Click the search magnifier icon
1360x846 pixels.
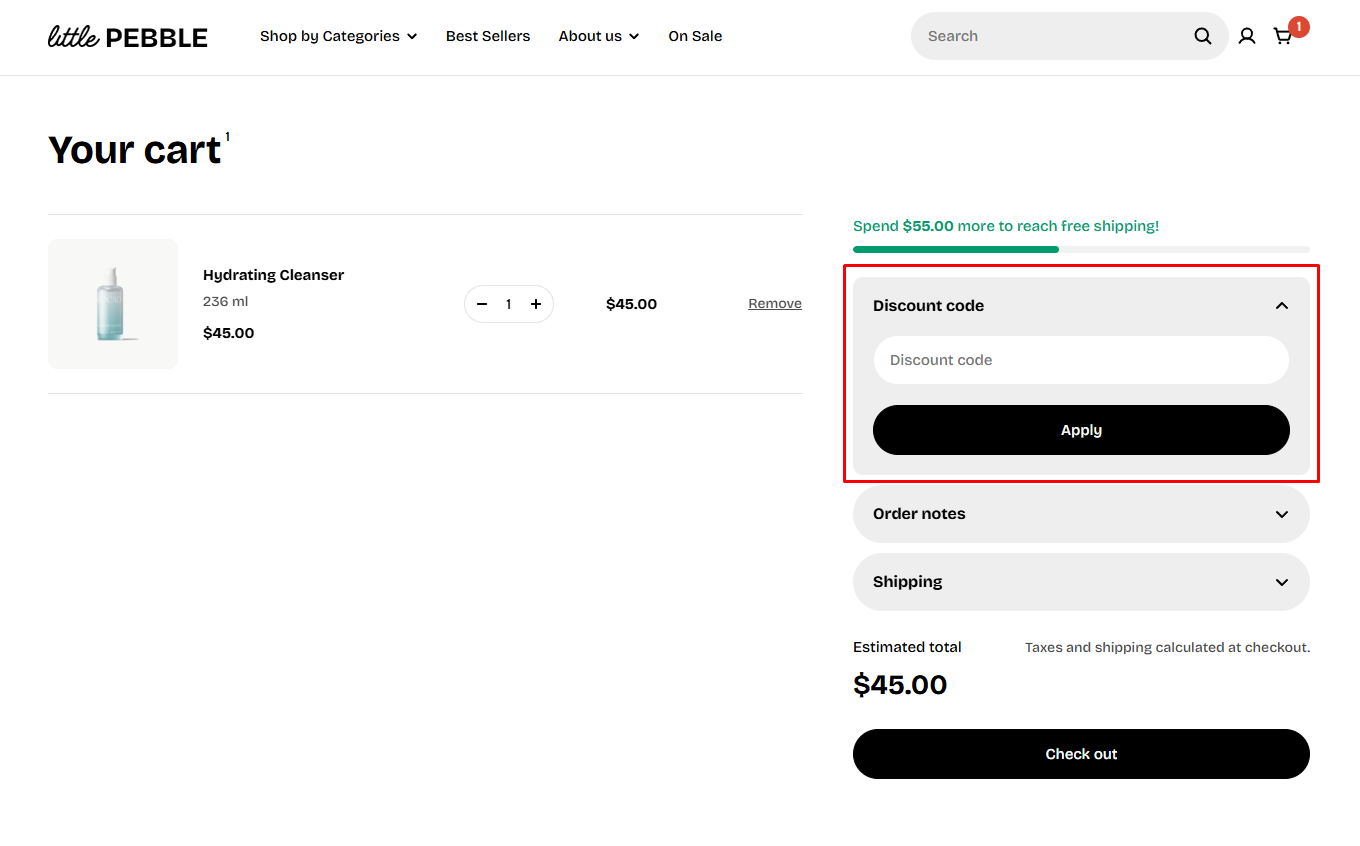(x=1203, y=36)
